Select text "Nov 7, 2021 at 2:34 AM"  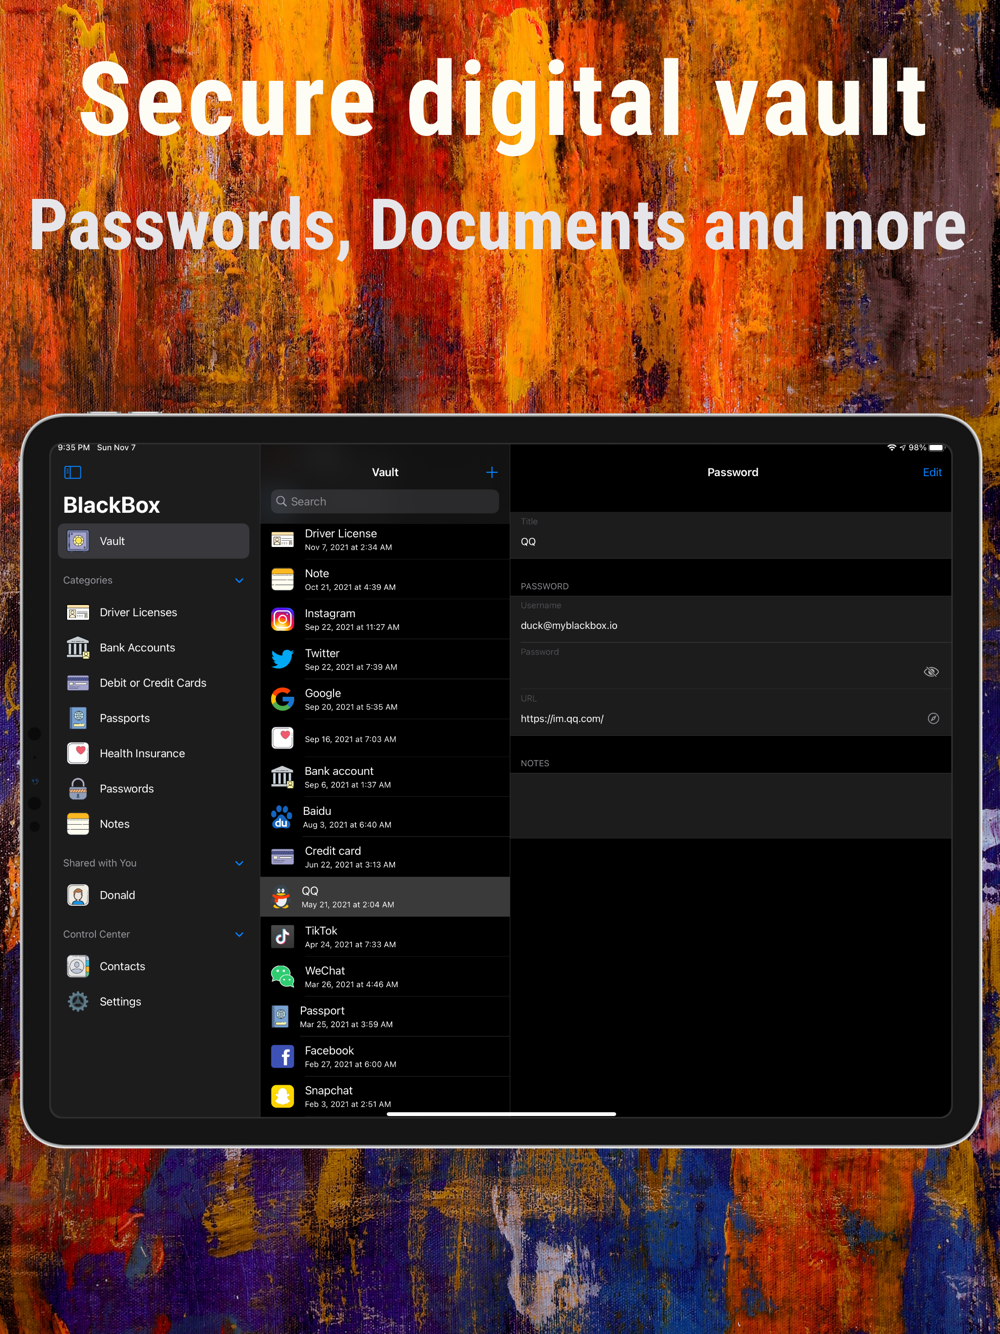click(x=348, y=547)
